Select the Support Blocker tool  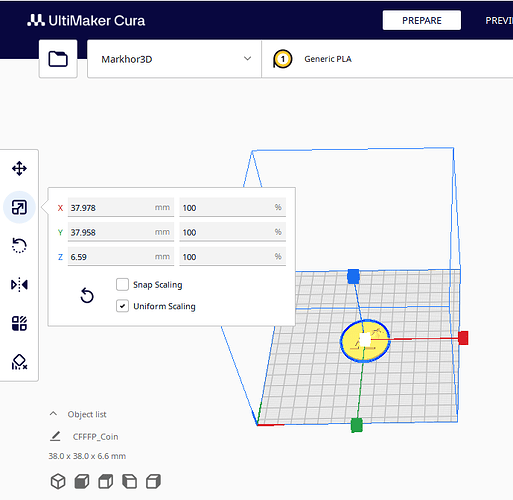pos(19,362)
